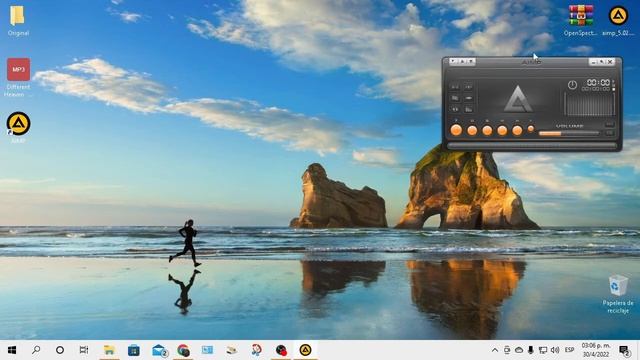The width and height of the screenshot is (640, 360).
Task: Close the AIMP player window
Action: point(610,62)
